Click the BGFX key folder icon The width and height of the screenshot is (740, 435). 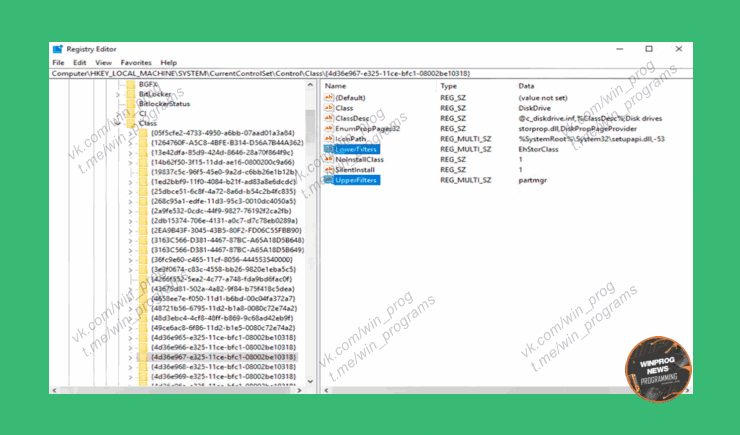point(131,84)
